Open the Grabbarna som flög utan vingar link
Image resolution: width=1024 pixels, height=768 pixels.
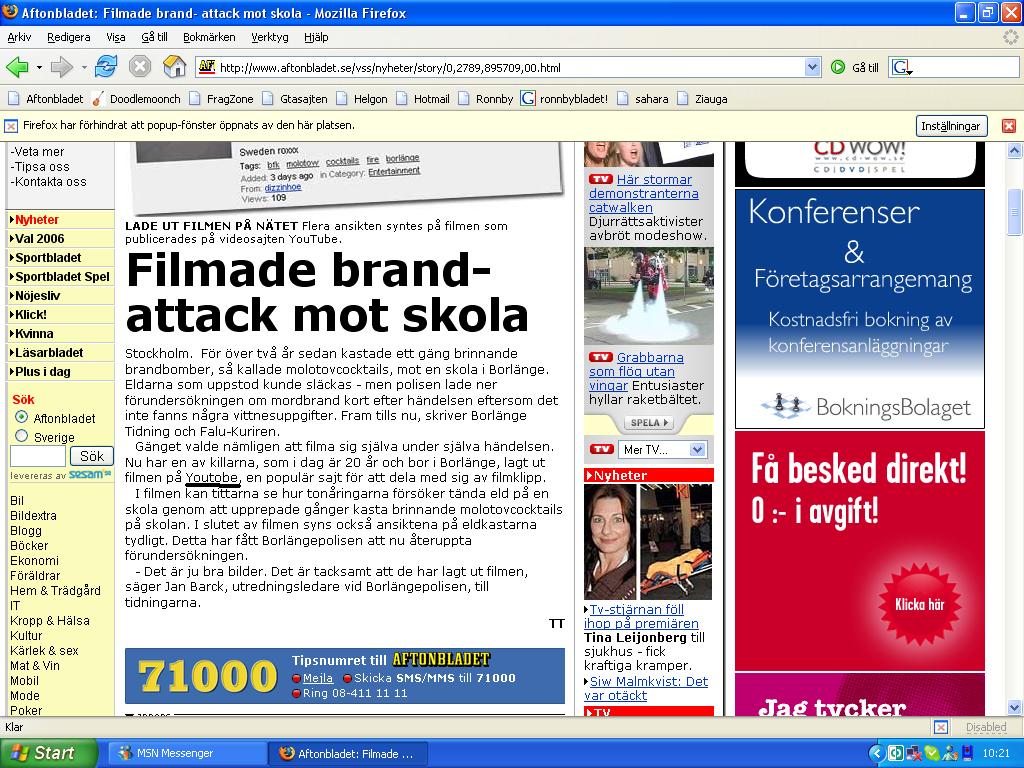click(637, 372)
